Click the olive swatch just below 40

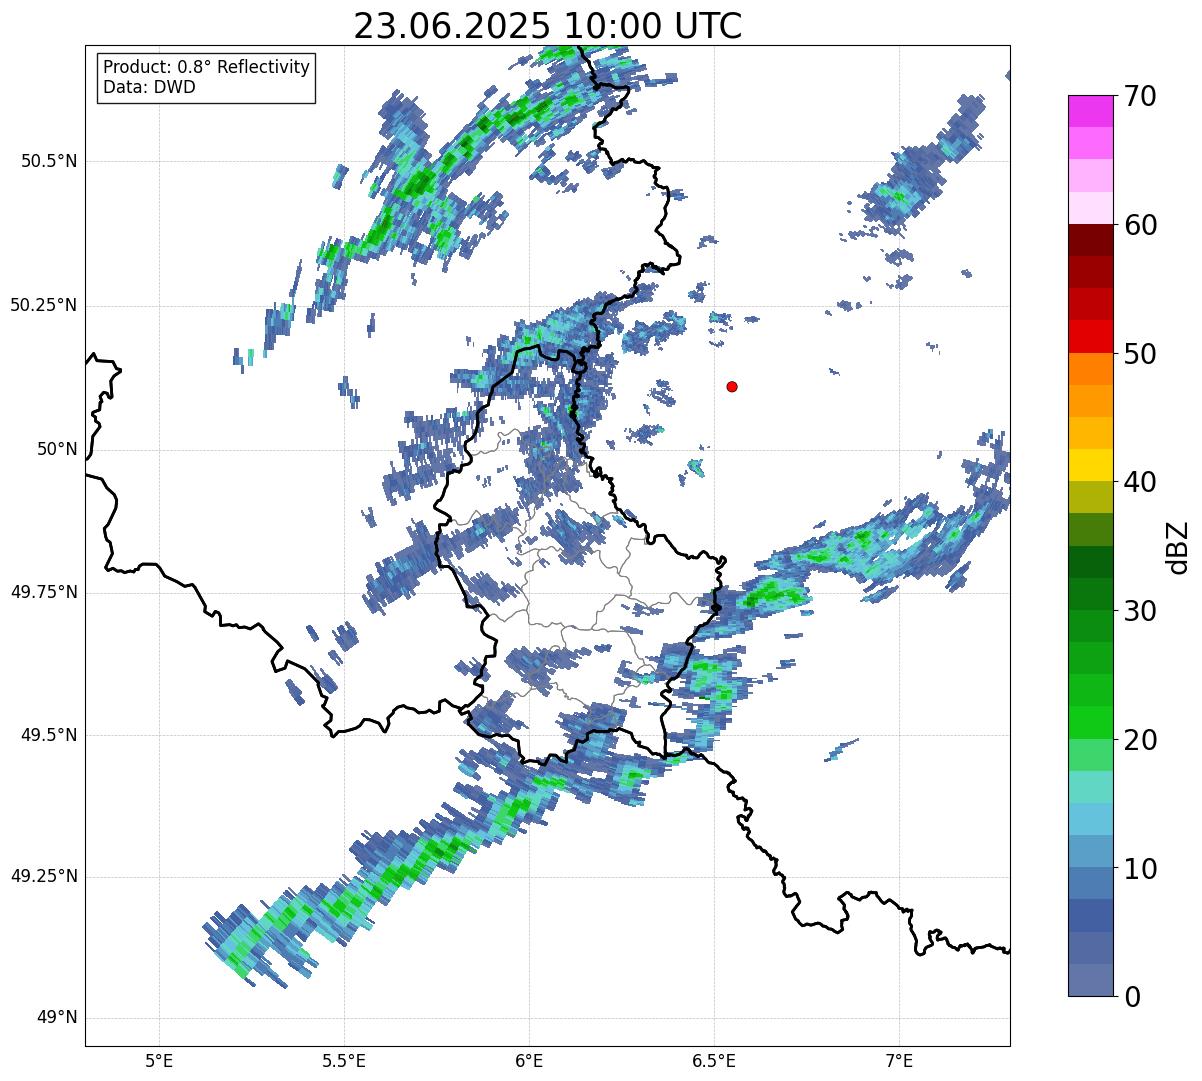point(1090,497)
